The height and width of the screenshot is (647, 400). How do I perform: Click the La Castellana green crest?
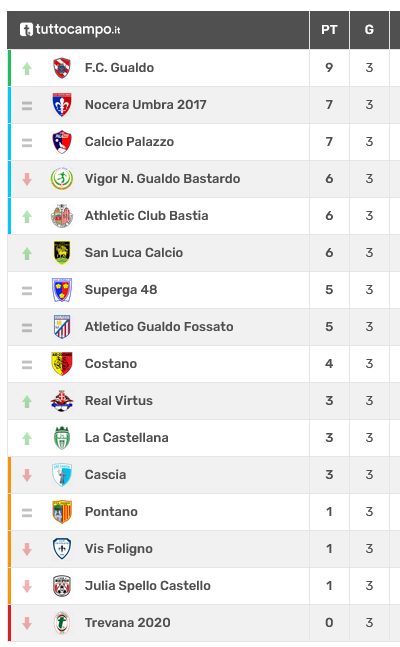[62, 438]
